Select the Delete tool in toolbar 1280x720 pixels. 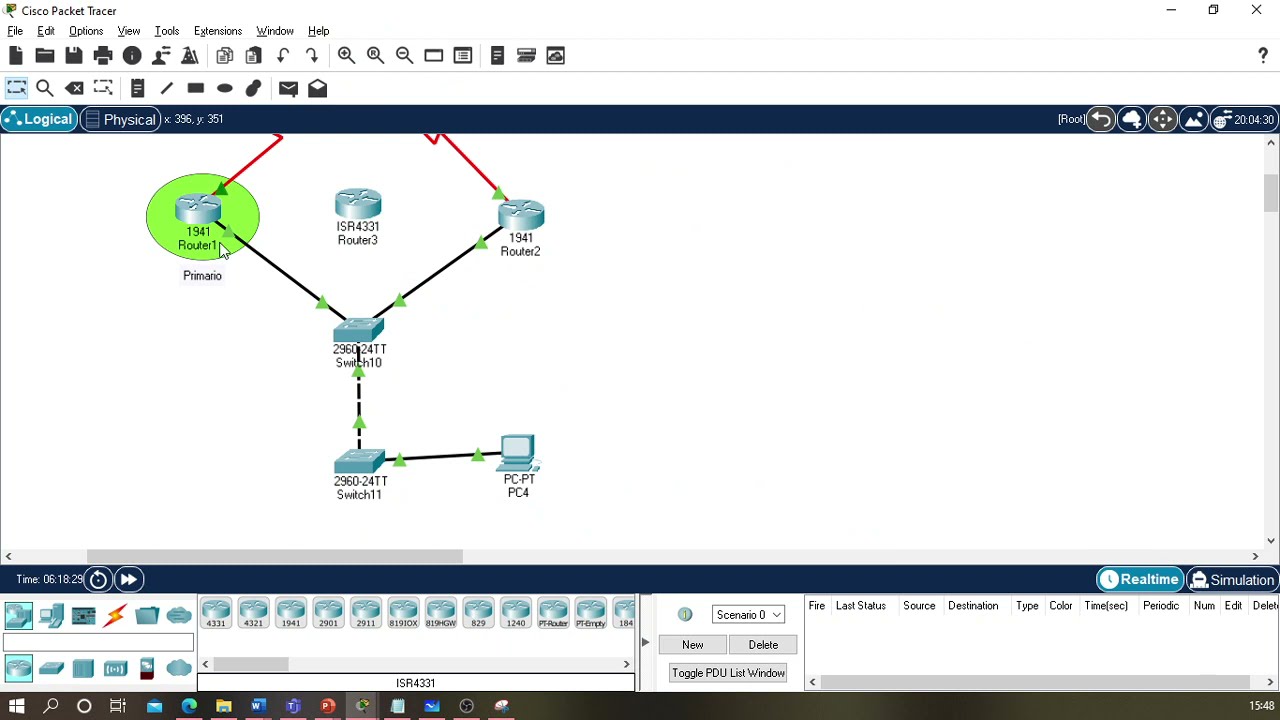[75, 88]
